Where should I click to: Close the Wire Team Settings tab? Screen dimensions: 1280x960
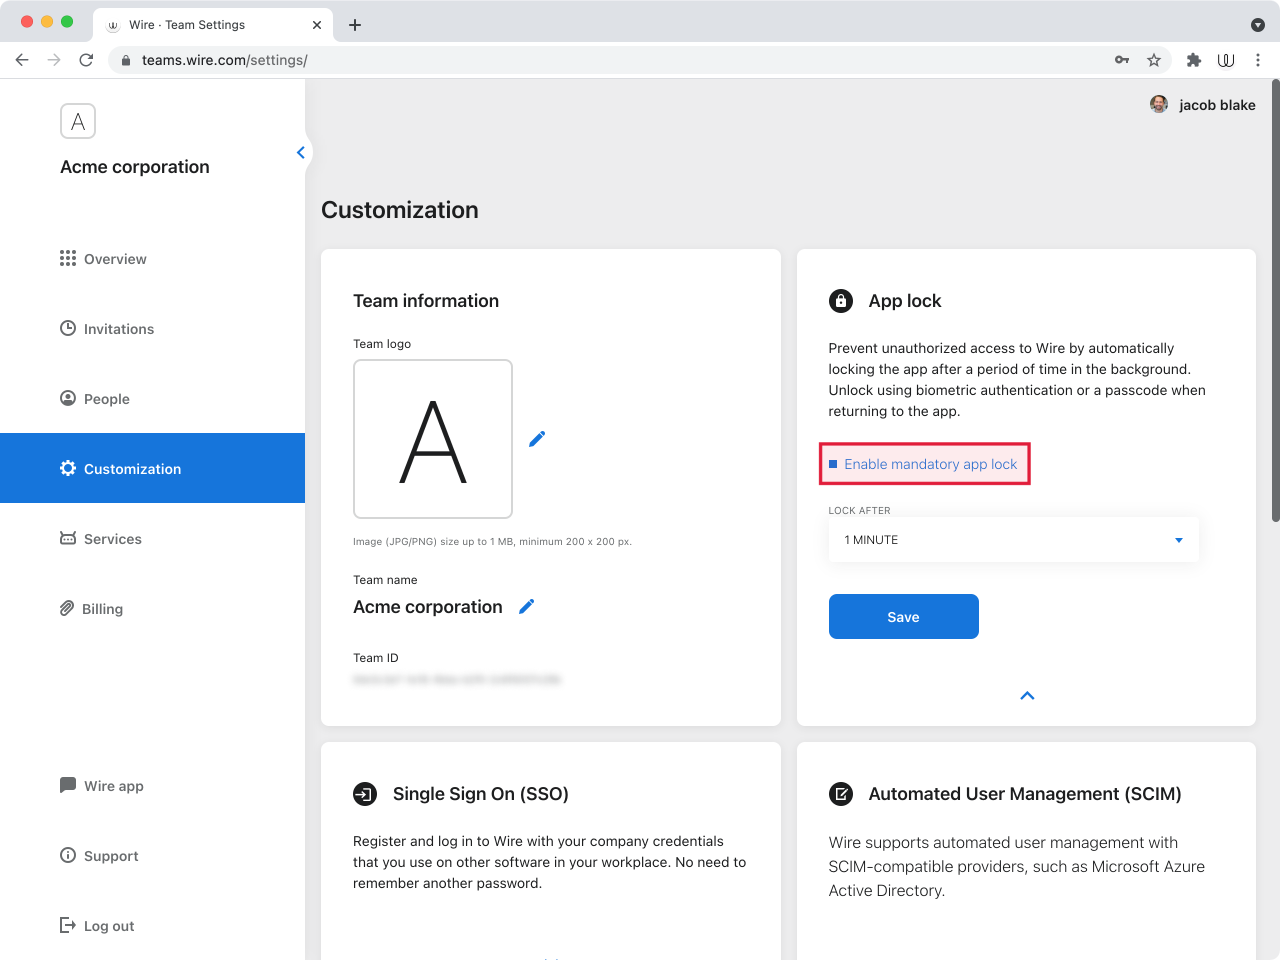[x=317, y=25]
